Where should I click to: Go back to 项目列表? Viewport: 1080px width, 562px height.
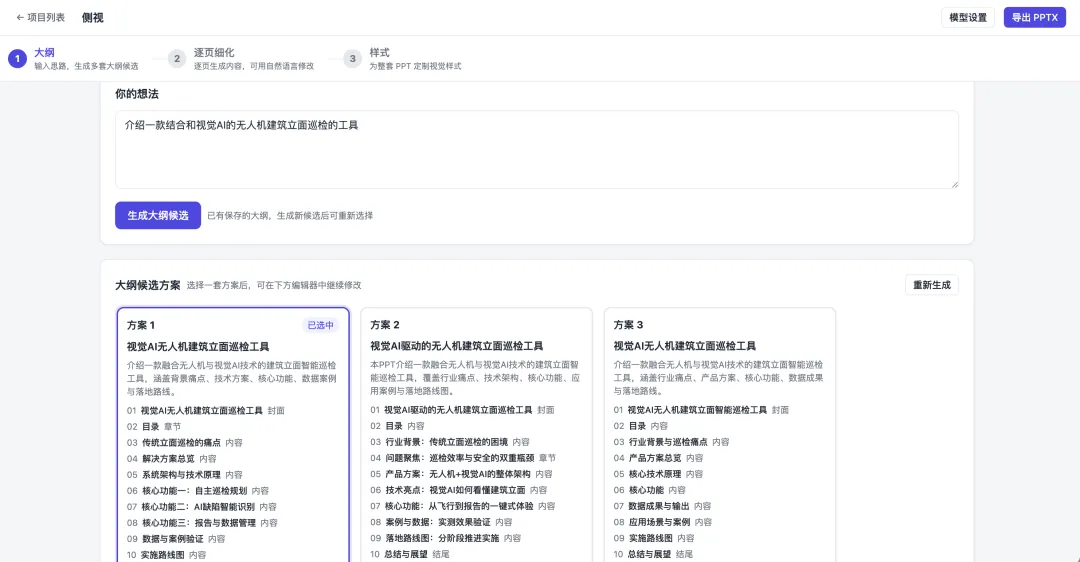coord(40,17)
